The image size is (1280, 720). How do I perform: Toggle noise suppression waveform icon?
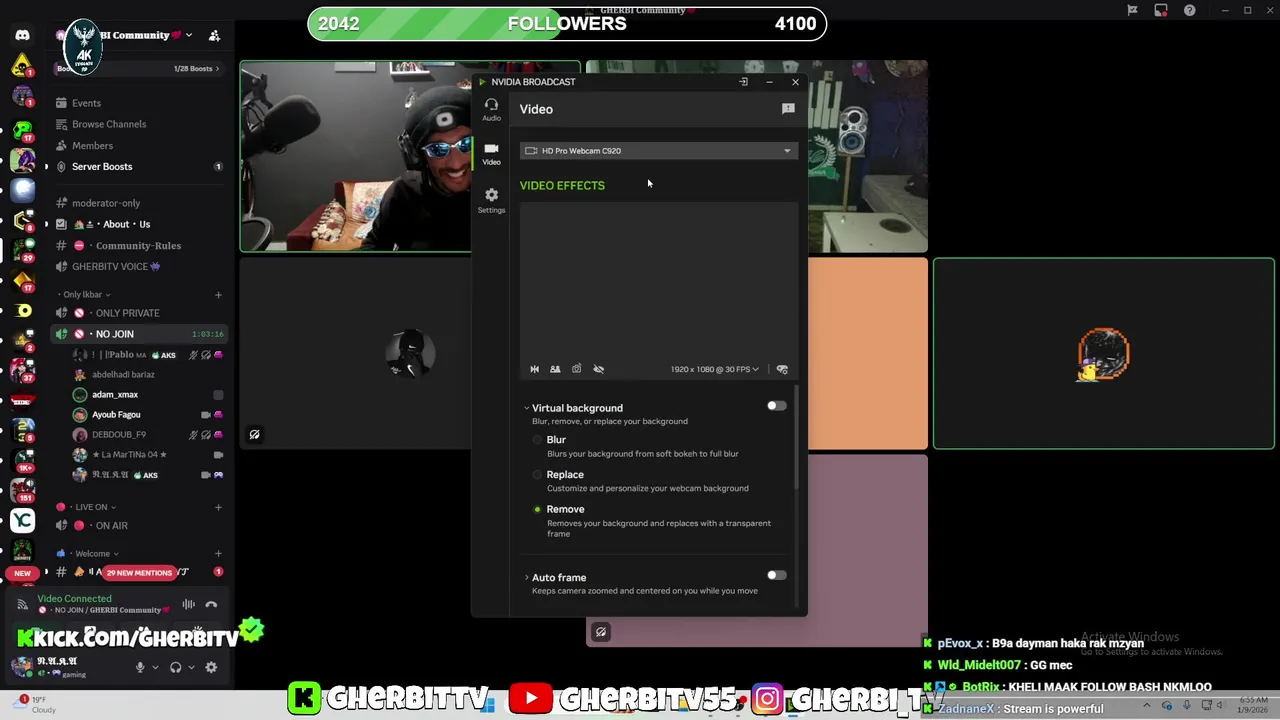point(188,604)
